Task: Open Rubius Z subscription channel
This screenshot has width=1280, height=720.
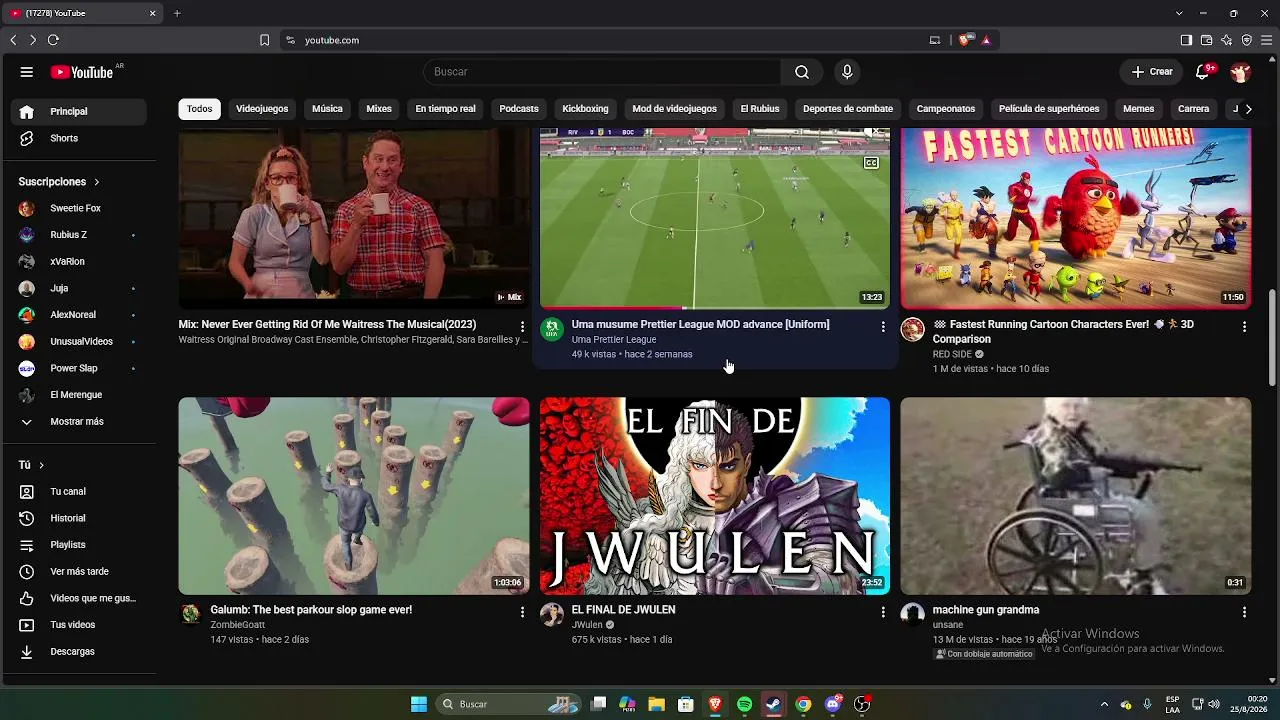Action: [78, 235]
